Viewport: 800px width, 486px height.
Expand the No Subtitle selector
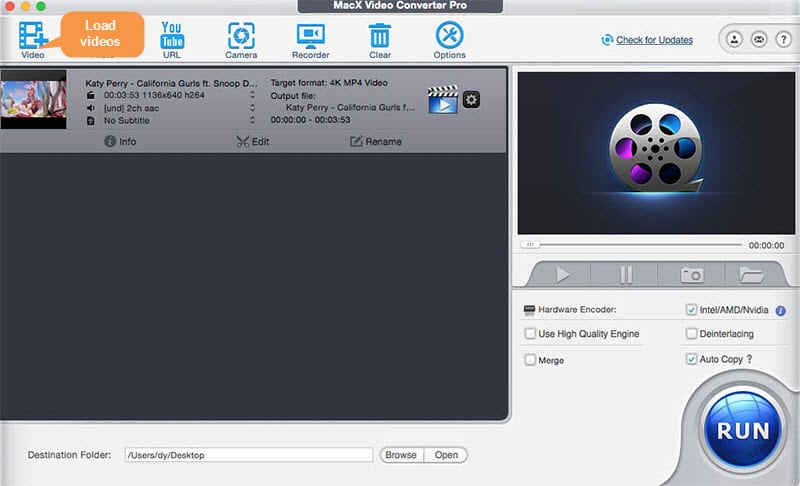coord(252,120)
